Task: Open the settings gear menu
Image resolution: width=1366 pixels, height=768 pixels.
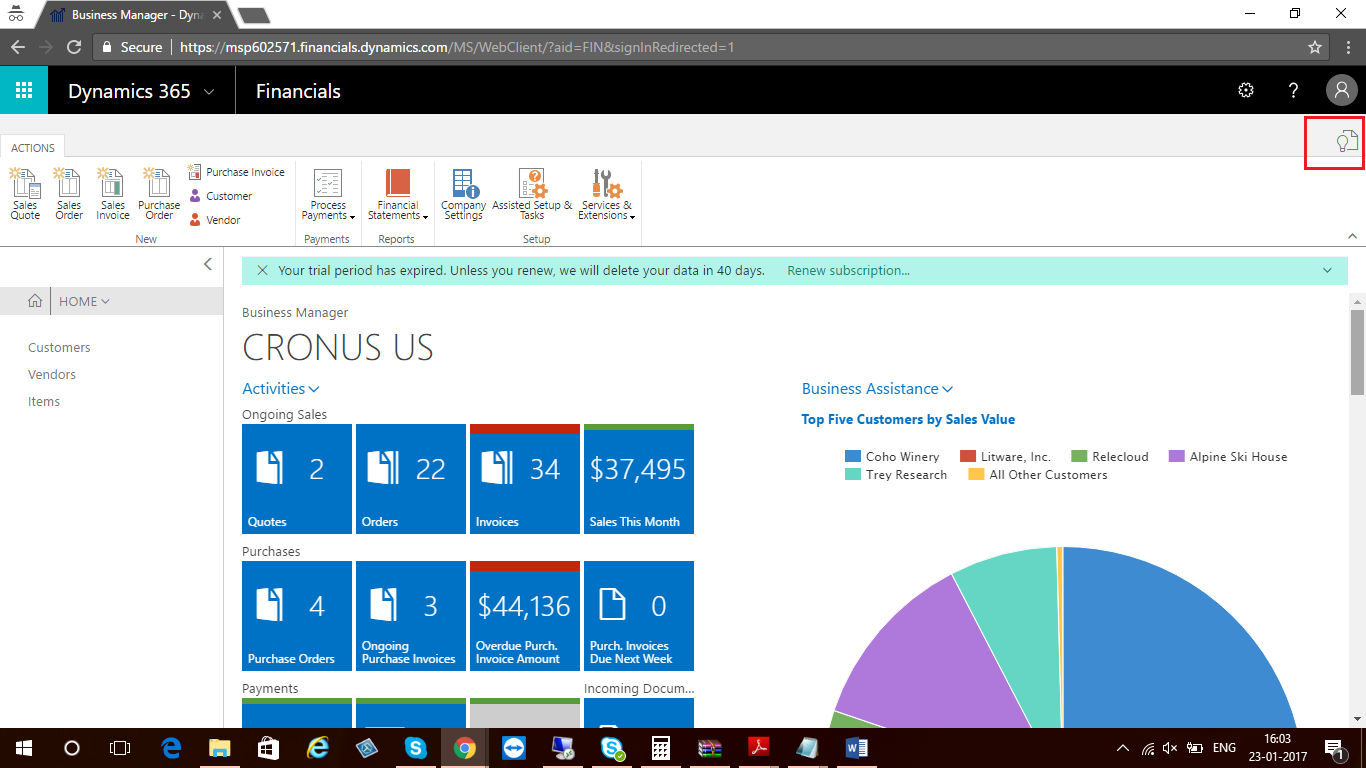Action: (1246, 90)
